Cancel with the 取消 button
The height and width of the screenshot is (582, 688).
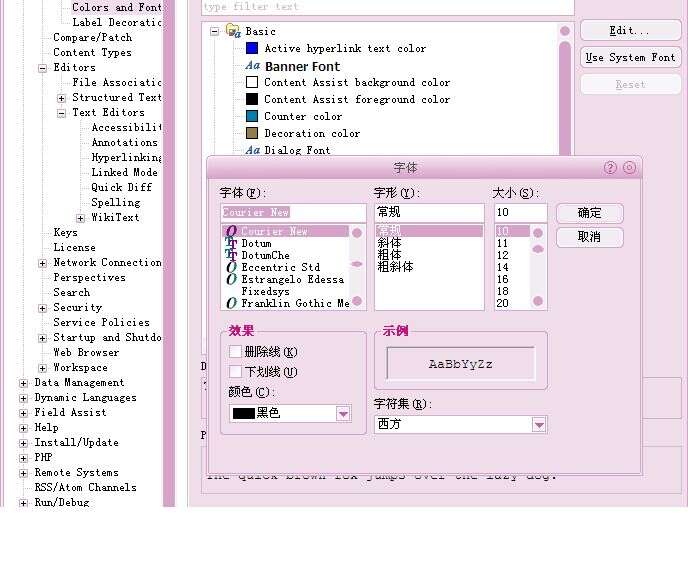click(x=589, y=237)
